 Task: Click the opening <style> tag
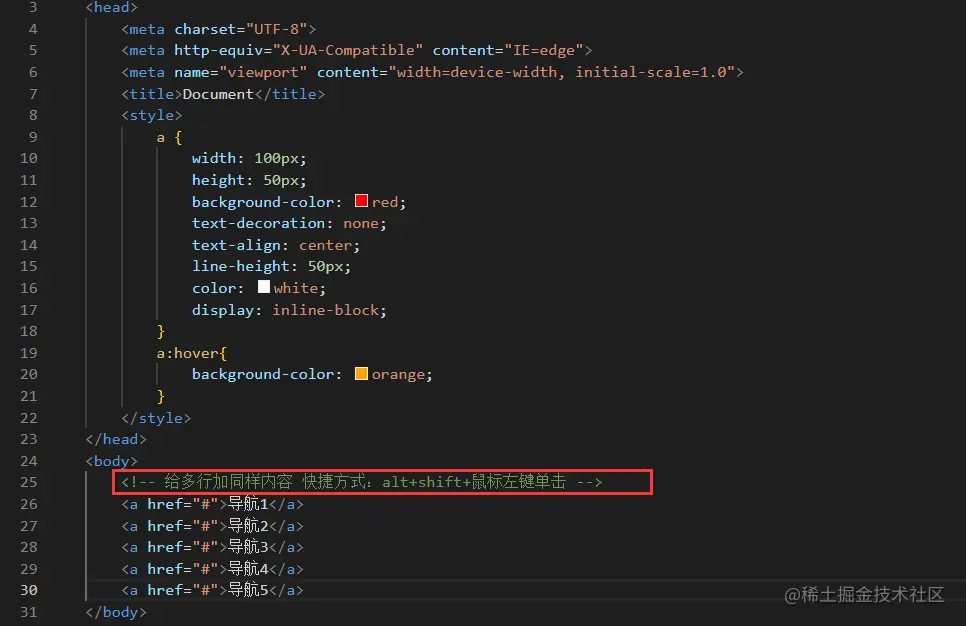[152, 115]
